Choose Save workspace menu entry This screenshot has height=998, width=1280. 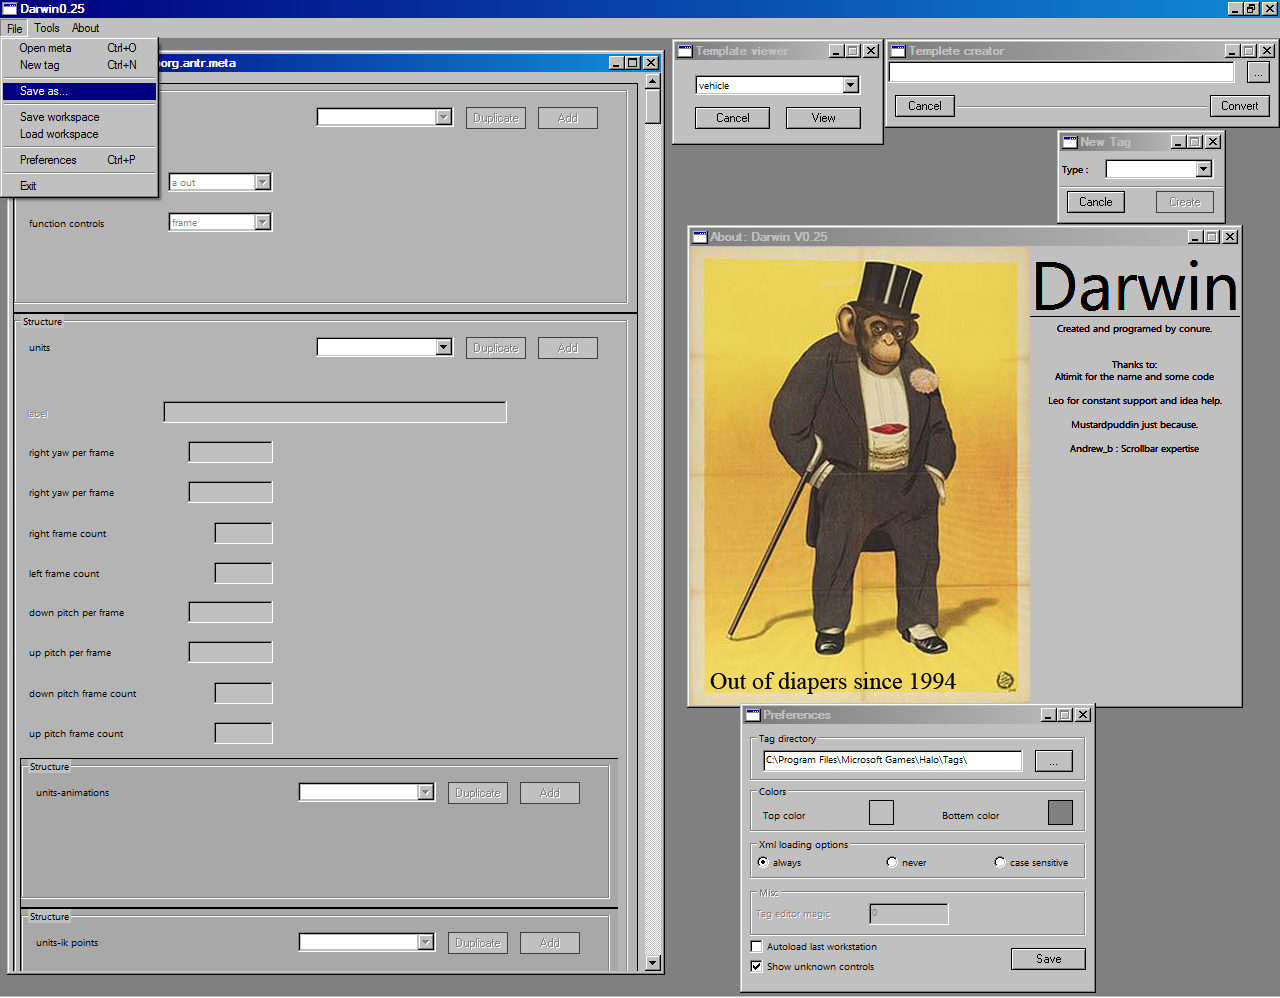click(x=78, y=117)
